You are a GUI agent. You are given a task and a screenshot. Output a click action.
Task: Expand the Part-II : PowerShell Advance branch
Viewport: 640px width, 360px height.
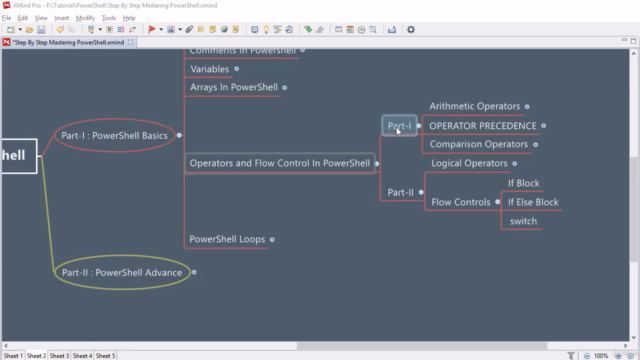click(194, 272)
